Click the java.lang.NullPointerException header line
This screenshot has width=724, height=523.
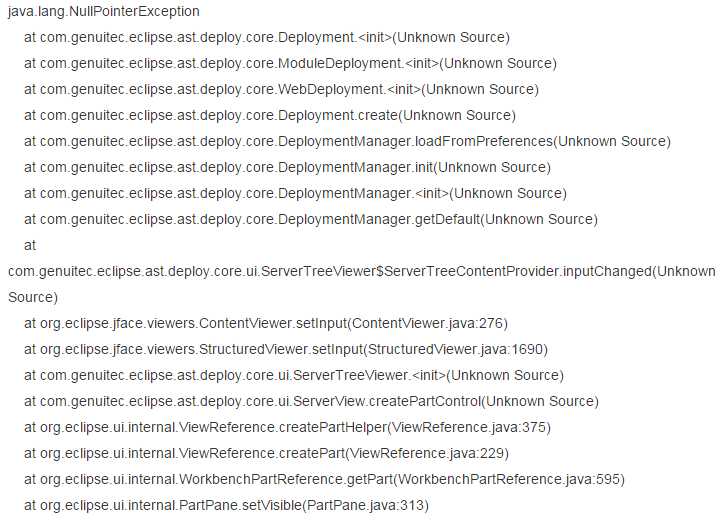tap(104, 11)
